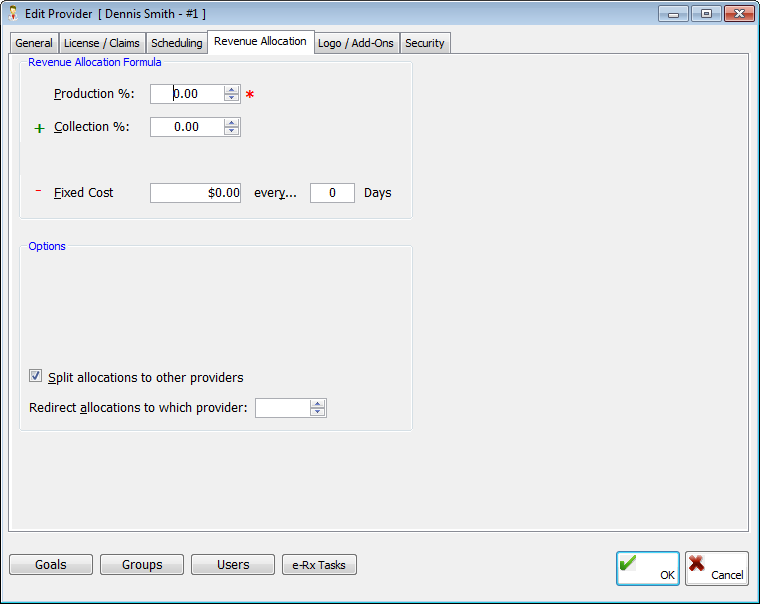
Task: Click the Redirect allocations provider spinner arrows
Action: pyautogui.click(x=318, y=408)
